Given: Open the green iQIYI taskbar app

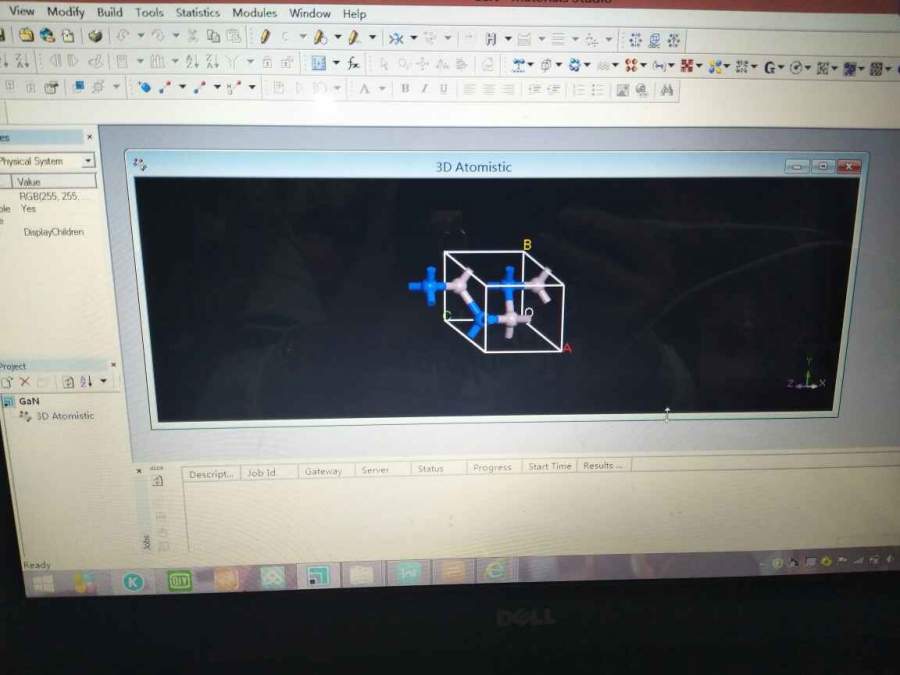Looking at the screenshot, I should [x=179, y=582].
